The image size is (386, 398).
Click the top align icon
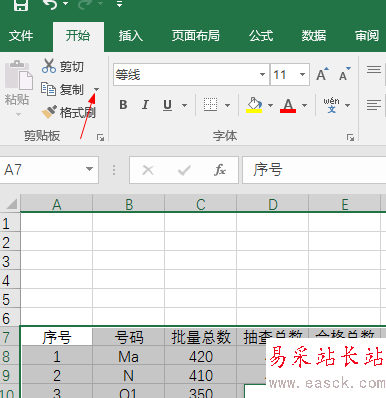click(374, 69)
